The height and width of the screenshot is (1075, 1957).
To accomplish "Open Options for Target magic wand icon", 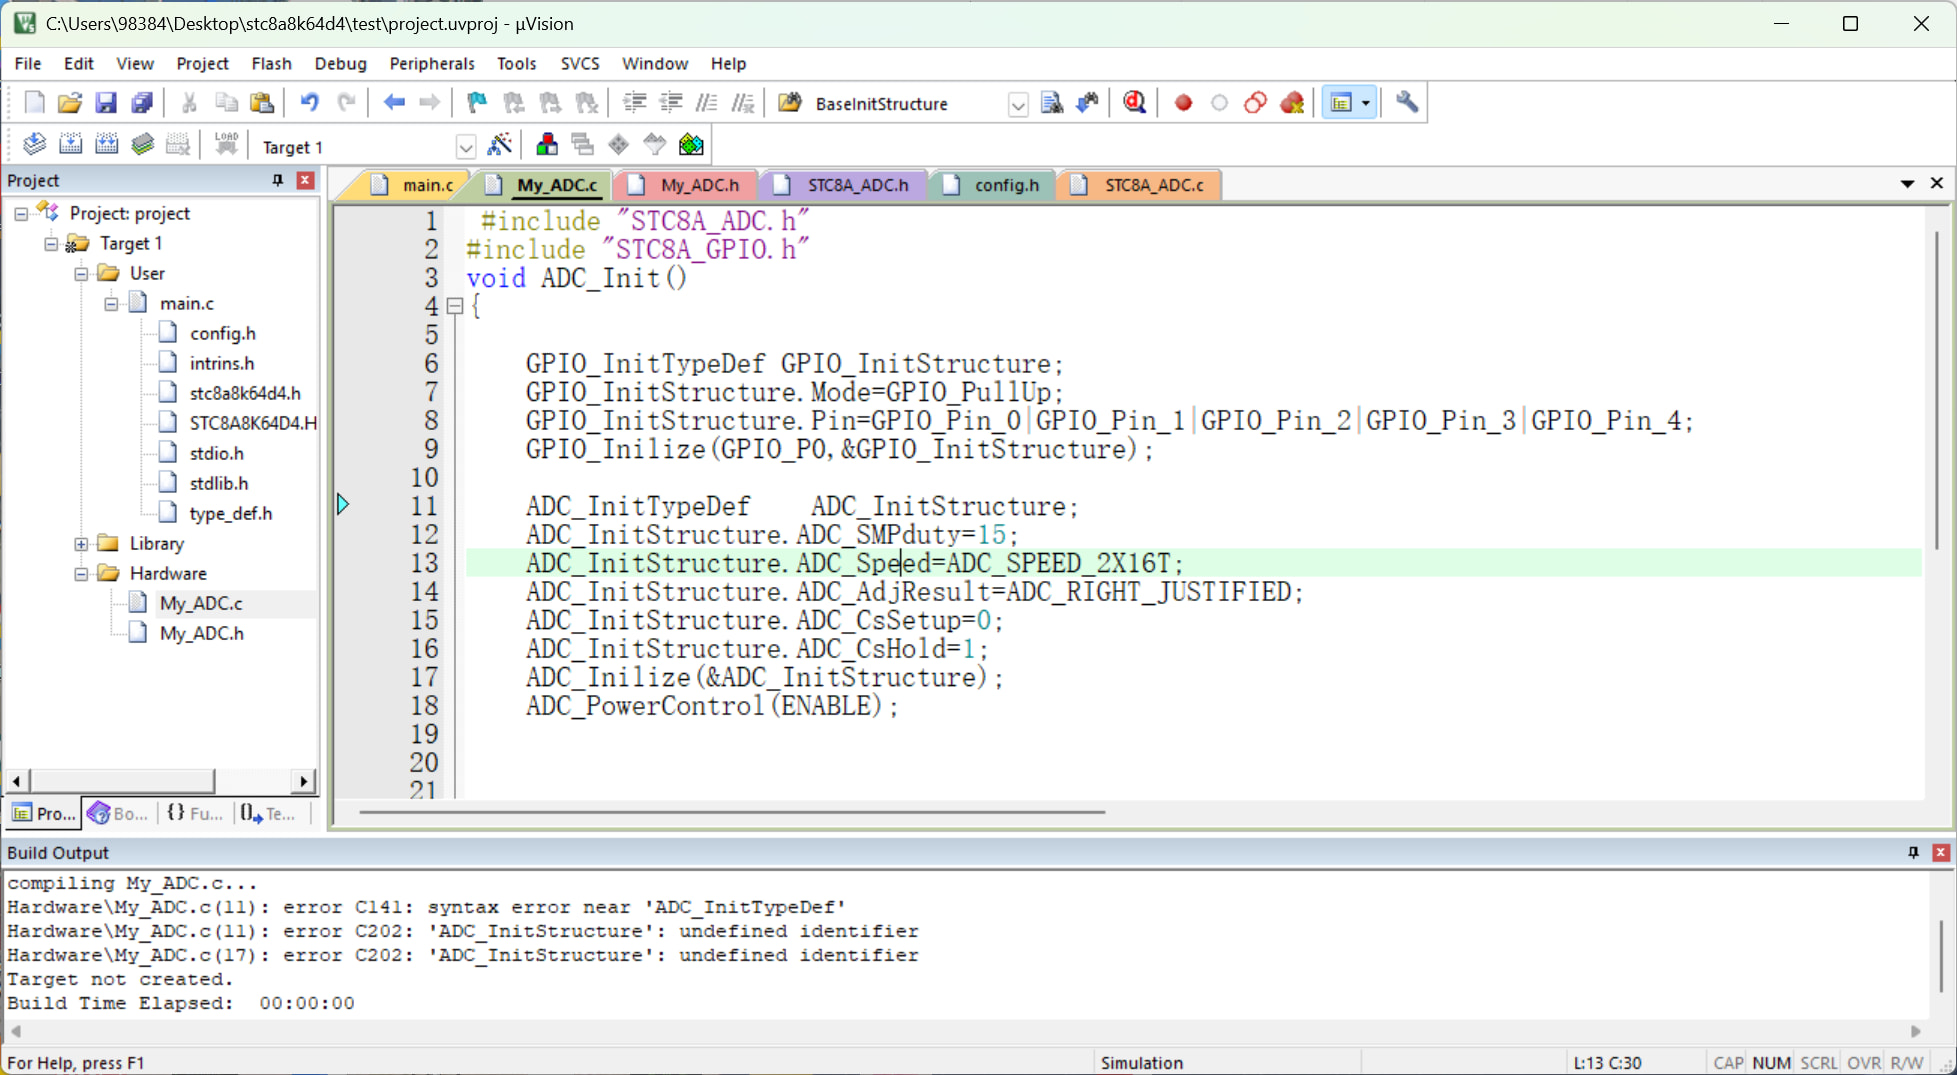I will tap(499, 146).
